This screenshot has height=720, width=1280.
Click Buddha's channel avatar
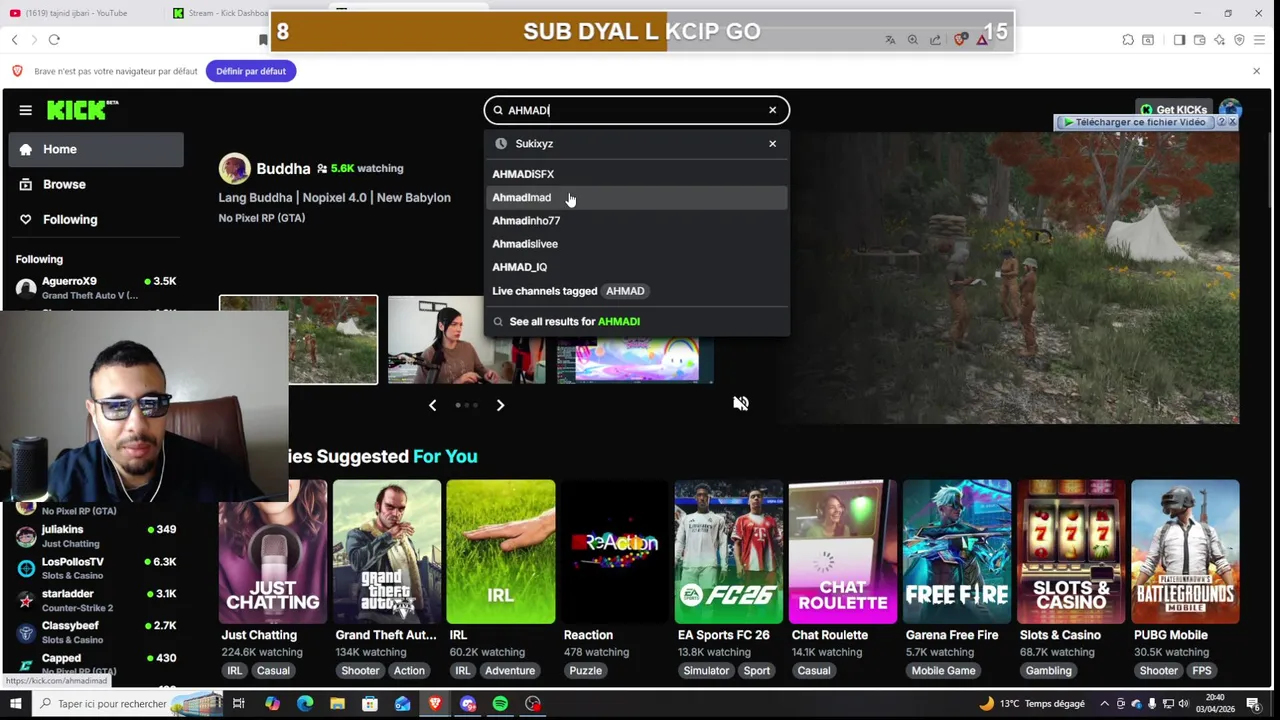click(234, 168)
